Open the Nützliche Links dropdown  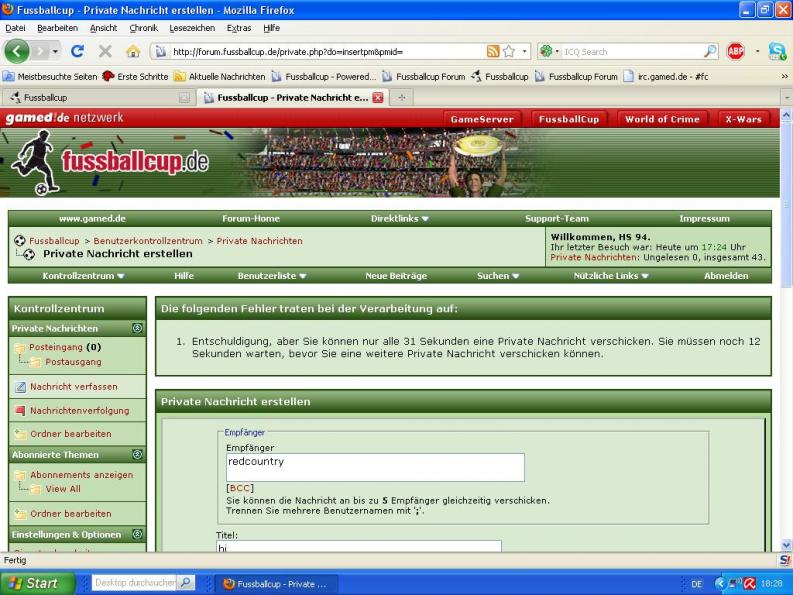(x=611, y=275)
